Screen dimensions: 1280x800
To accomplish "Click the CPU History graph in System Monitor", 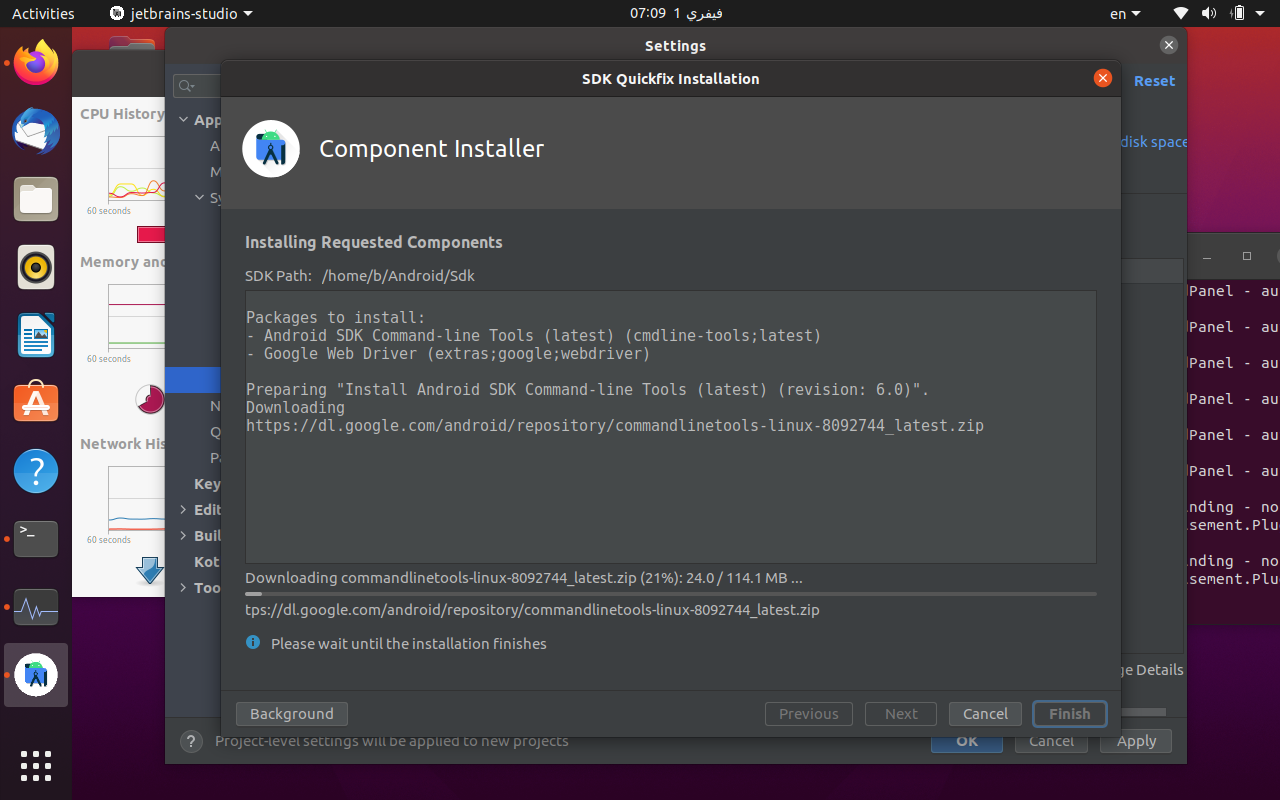I will [136, 169].
